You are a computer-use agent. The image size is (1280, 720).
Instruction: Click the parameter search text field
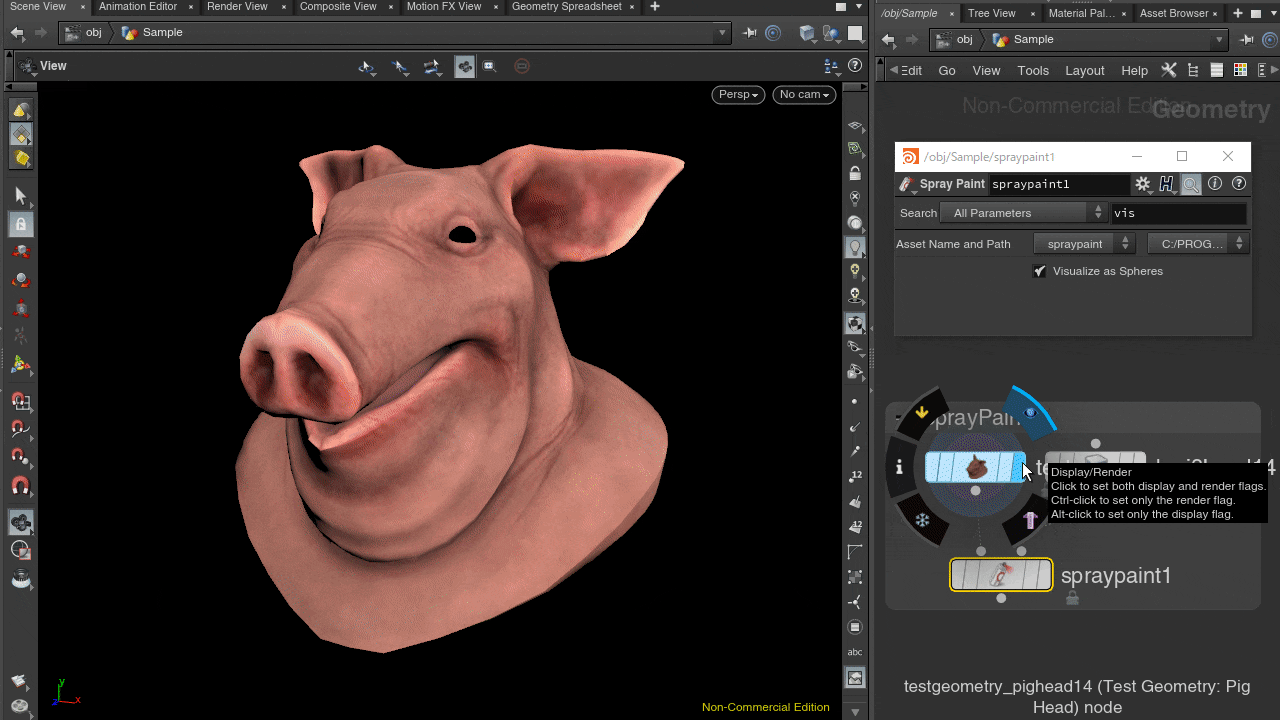(x=1178, y=213)
